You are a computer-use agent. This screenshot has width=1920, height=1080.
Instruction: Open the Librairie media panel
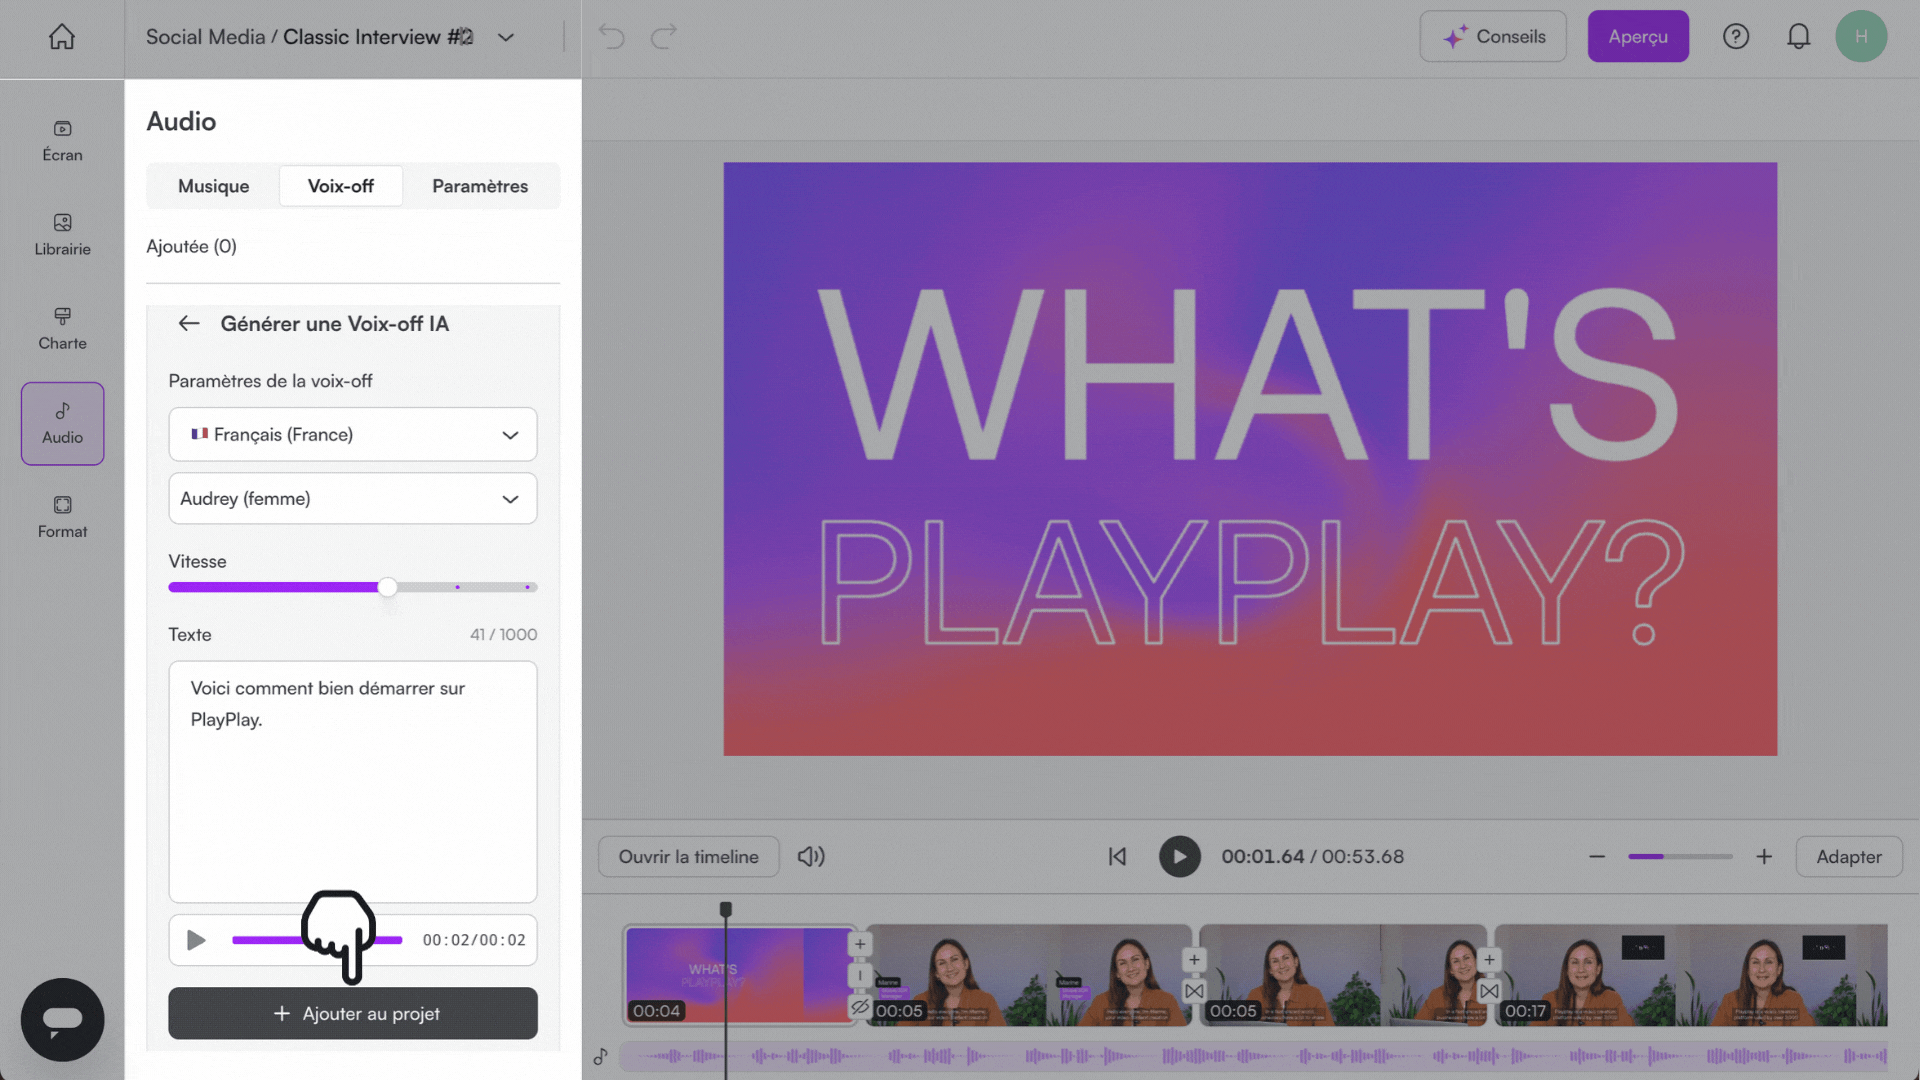62,234
